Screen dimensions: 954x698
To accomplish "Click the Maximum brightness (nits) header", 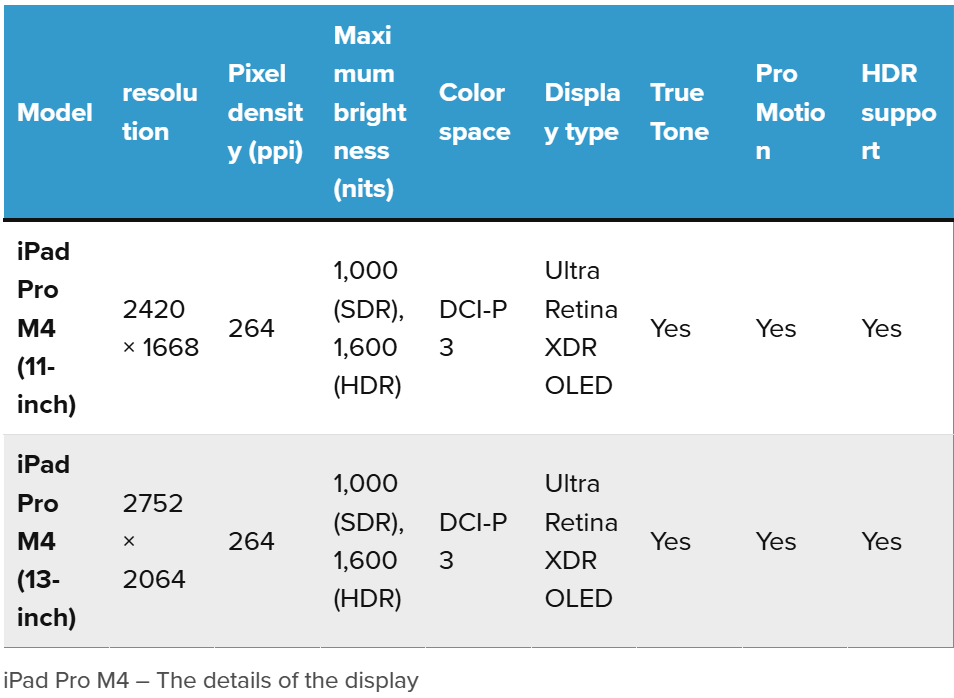I will [x=370, y=112].
